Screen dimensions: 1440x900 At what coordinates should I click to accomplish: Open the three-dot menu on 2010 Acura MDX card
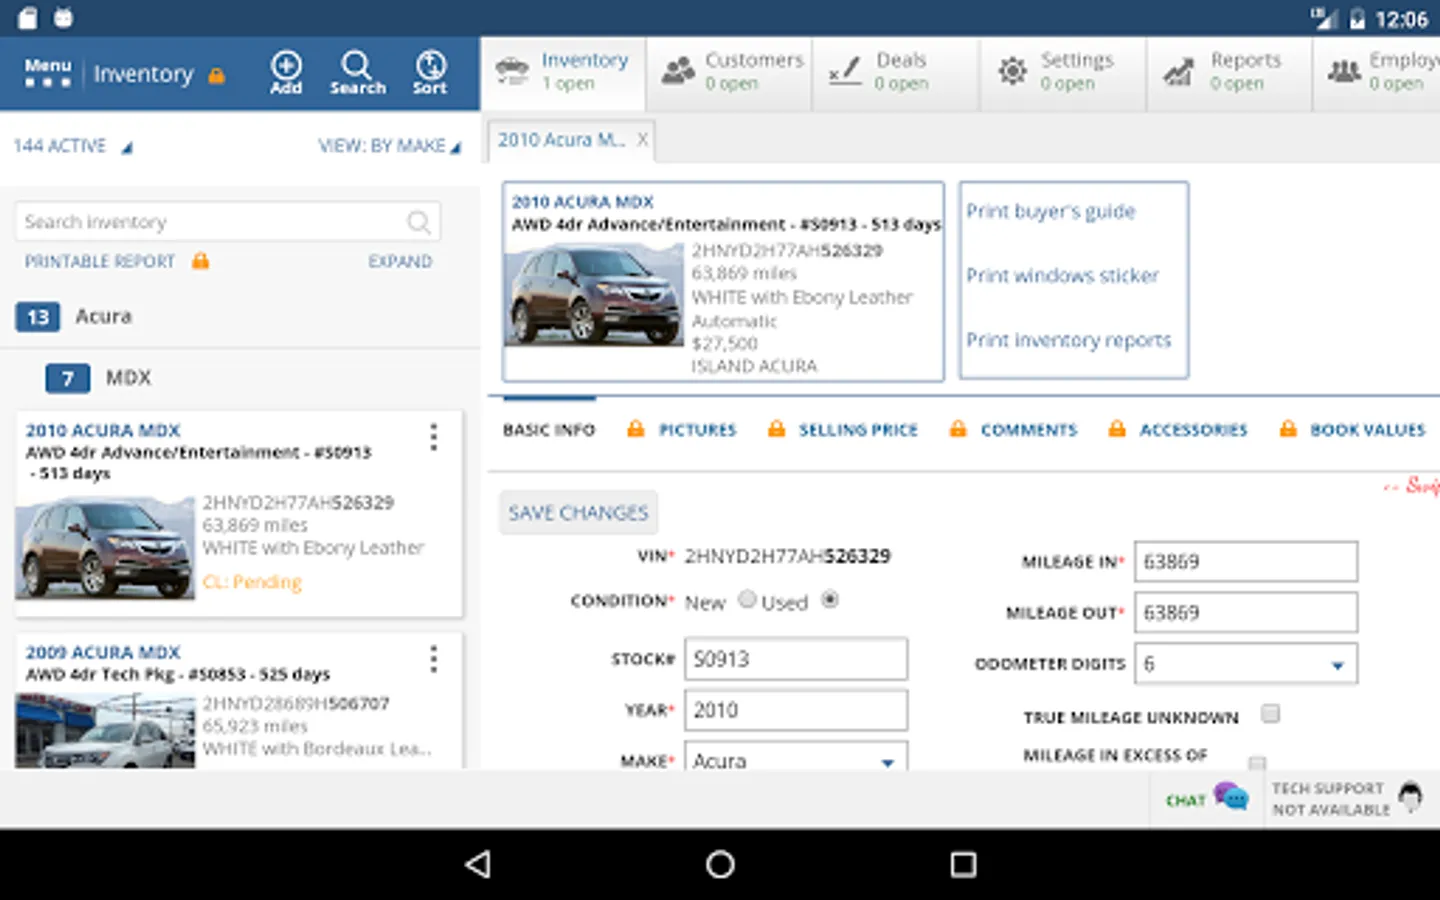(x=433, y=437)
